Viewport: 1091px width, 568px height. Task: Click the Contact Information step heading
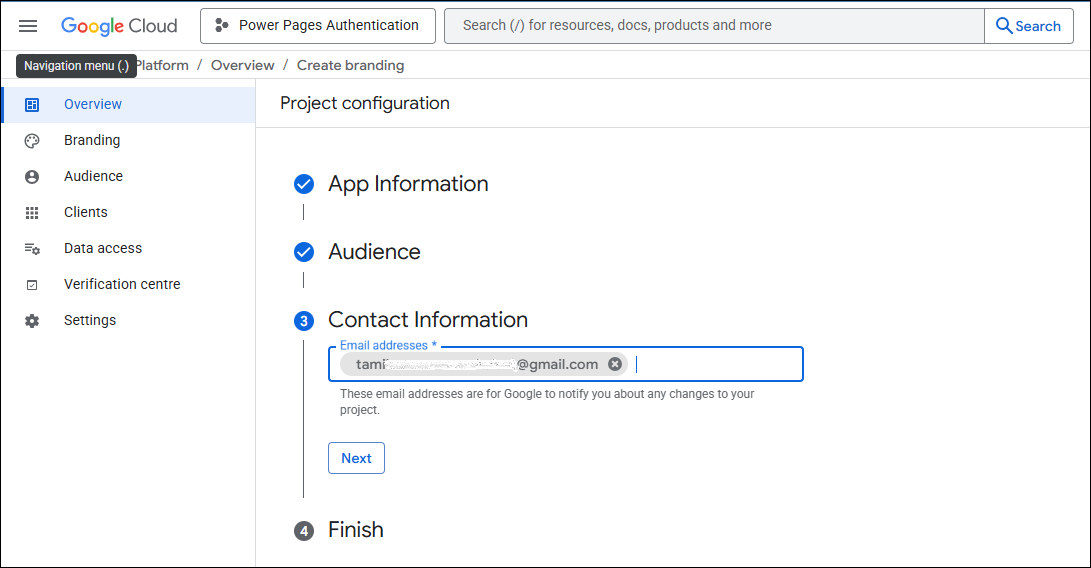(428, 320)
